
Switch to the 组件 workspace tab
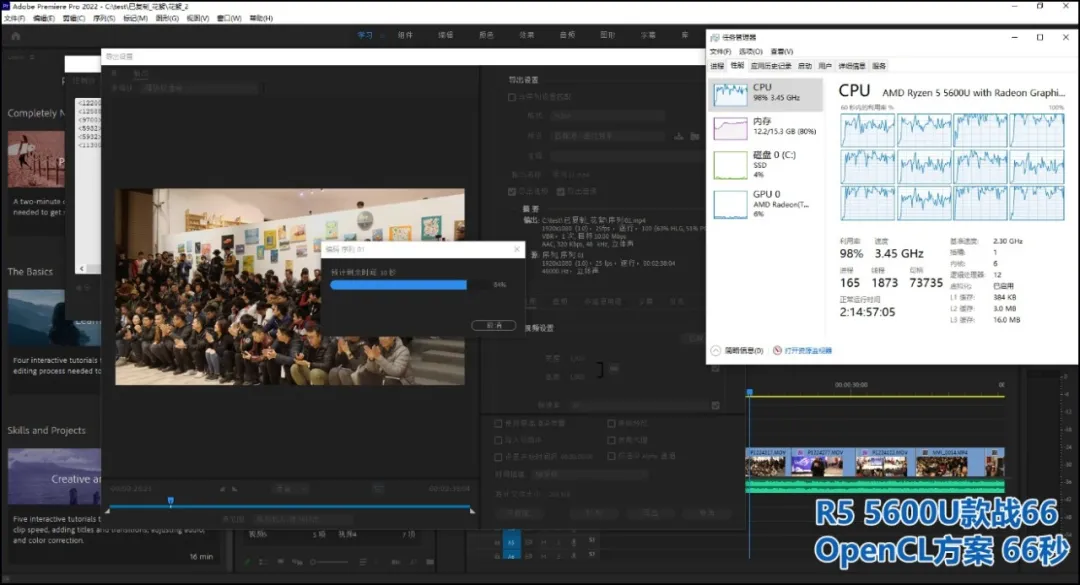click(x=405, y=35)
